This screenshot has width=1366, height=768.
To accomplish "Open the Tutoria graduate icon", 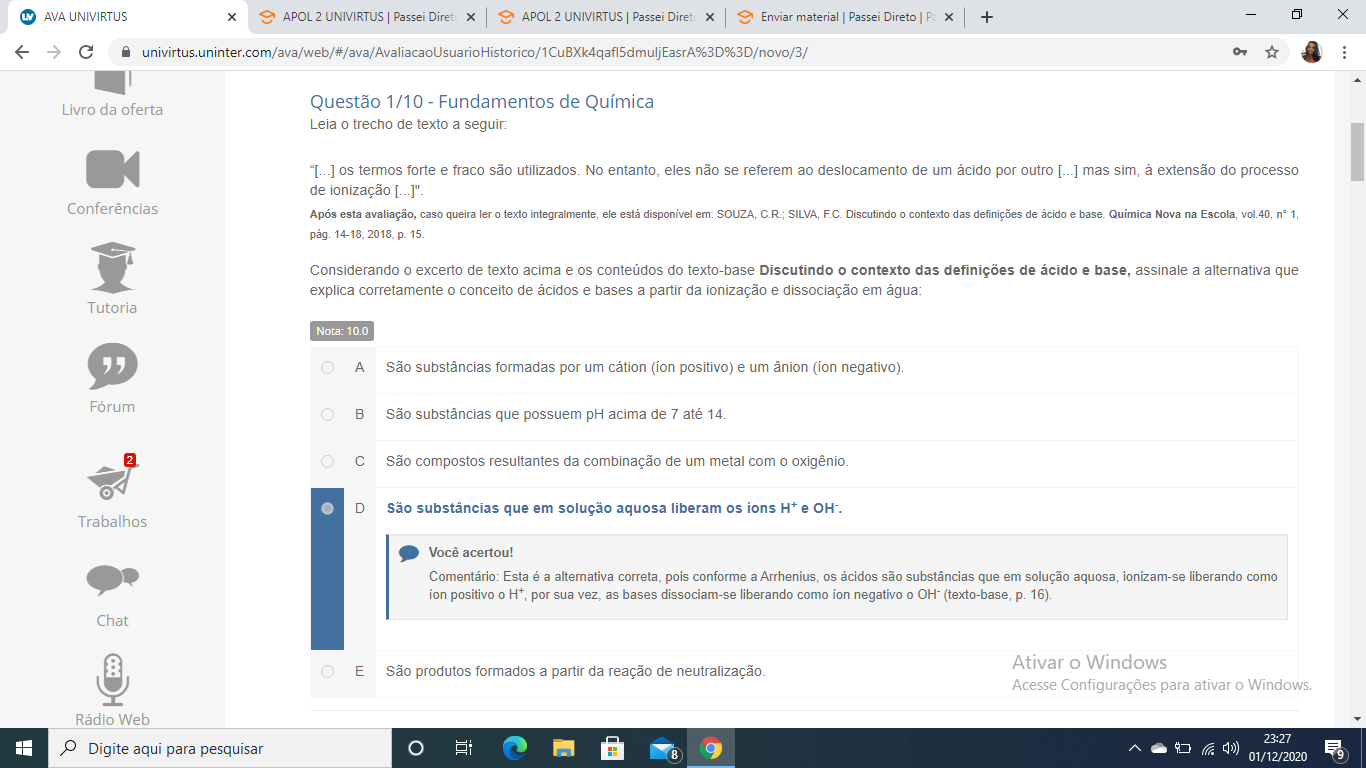I will point(112,267).
